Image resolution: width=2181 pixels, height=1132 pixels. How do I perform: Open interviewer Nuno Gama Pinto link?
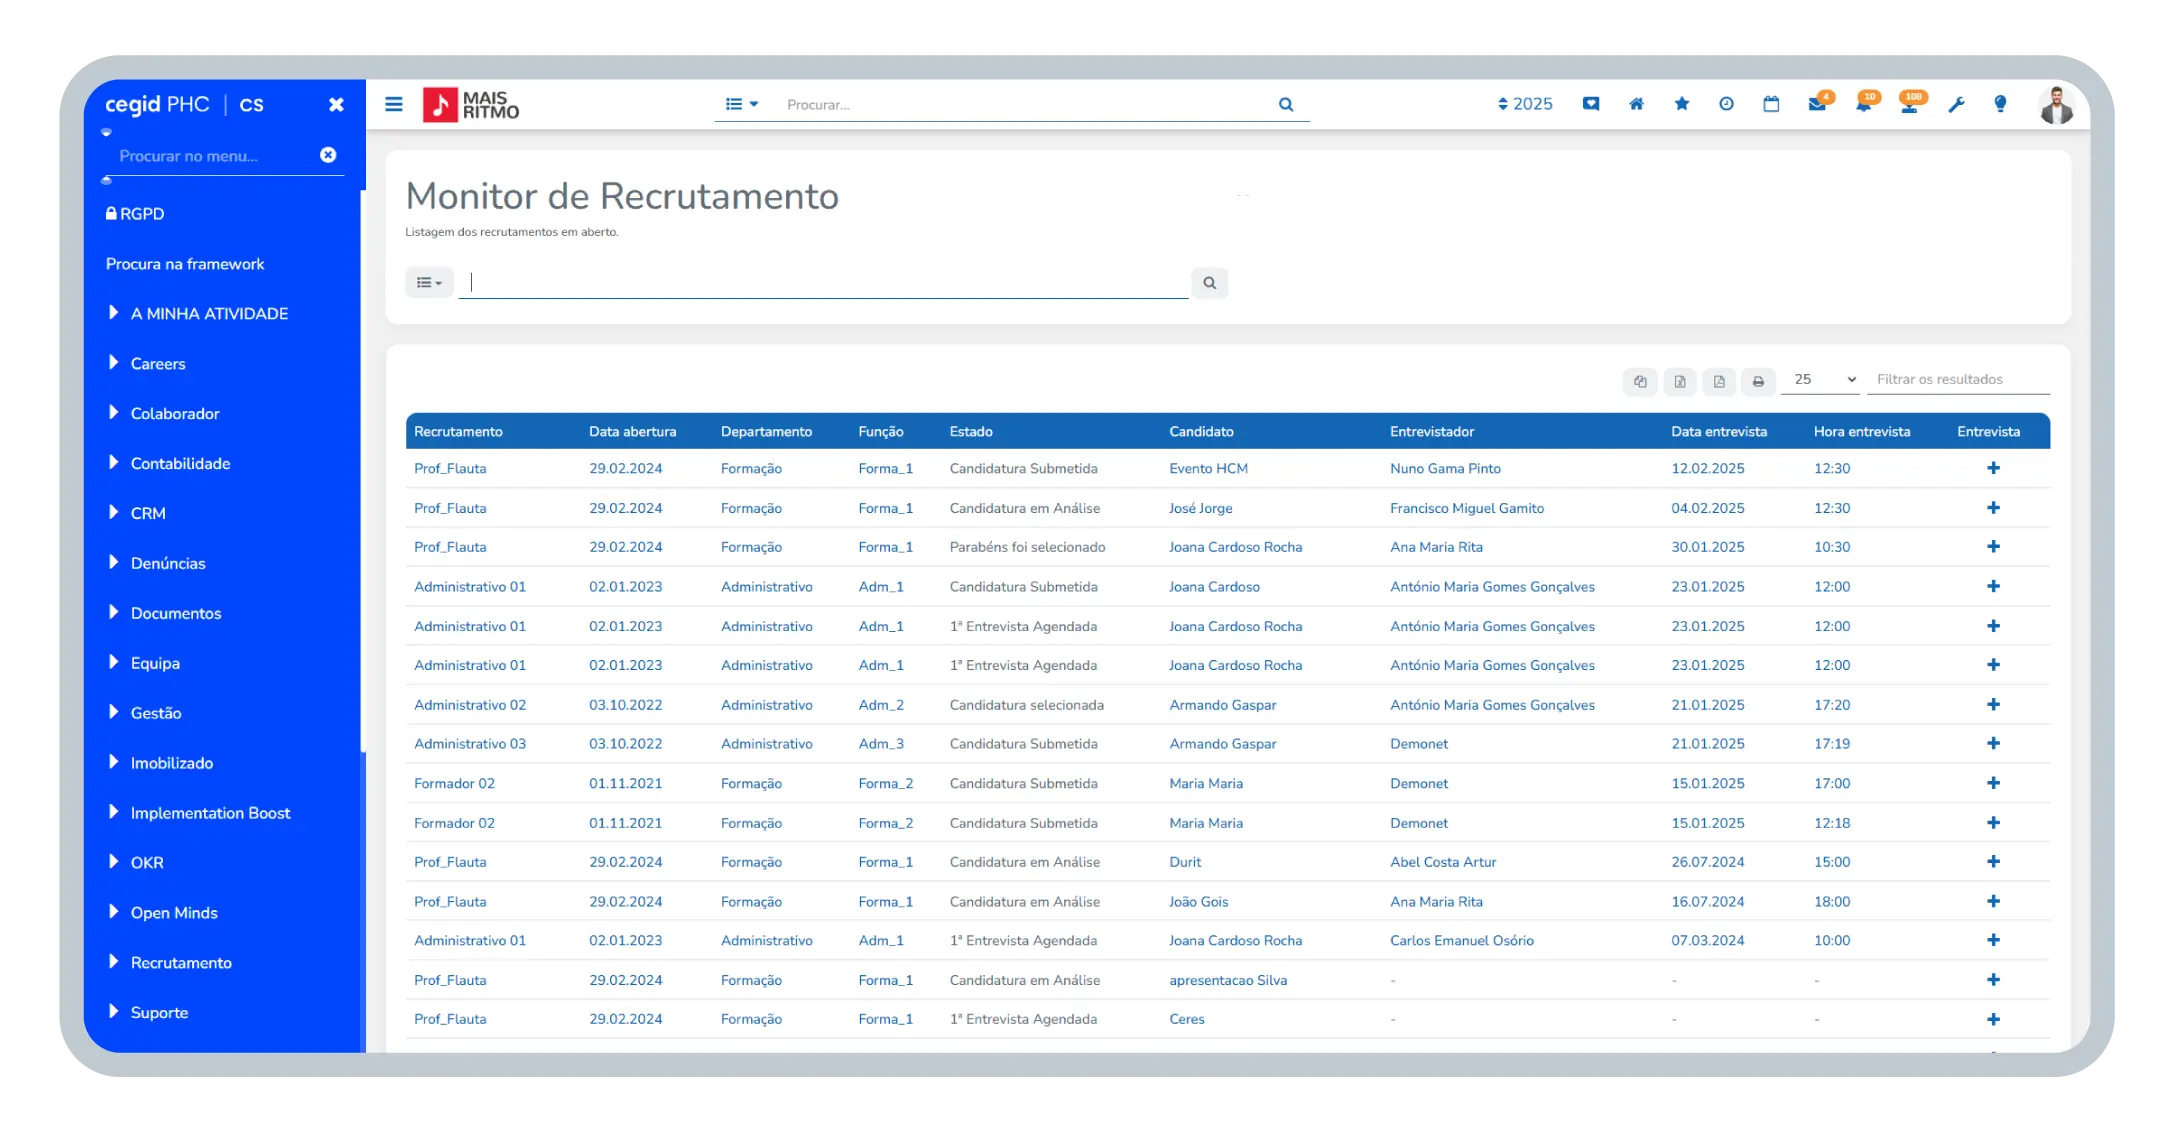[1445, 468]
